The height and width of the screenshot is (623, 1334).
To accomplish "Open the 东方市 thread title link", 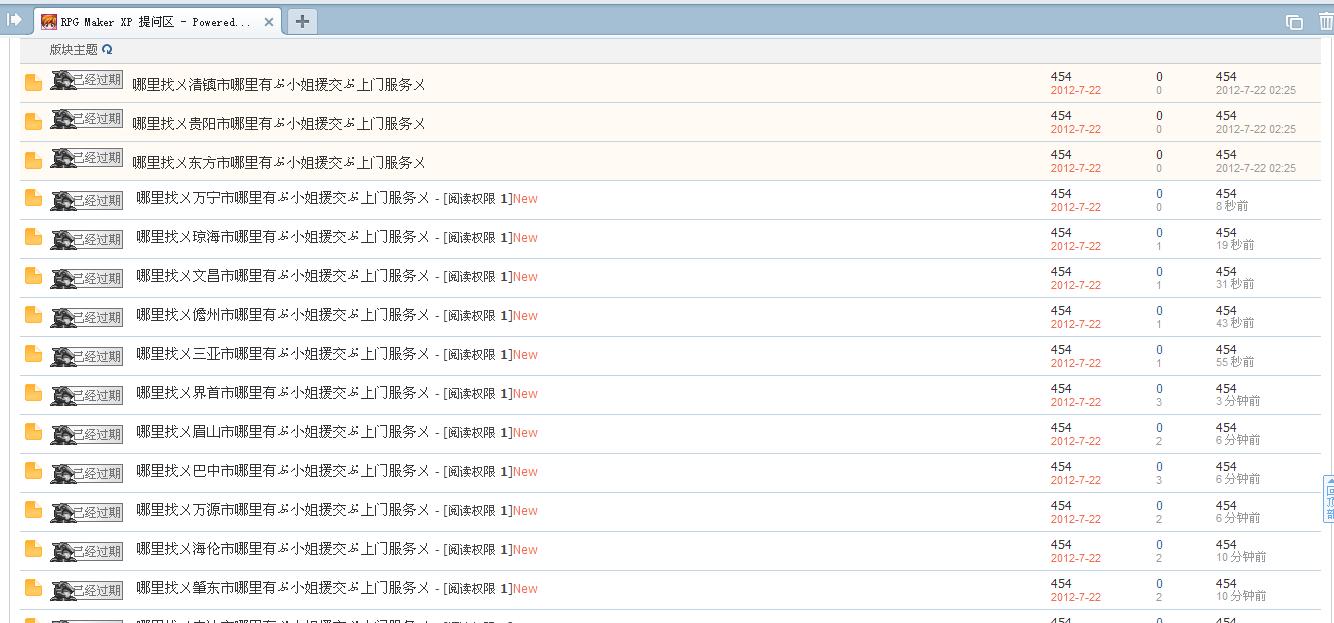I will 279,163.
